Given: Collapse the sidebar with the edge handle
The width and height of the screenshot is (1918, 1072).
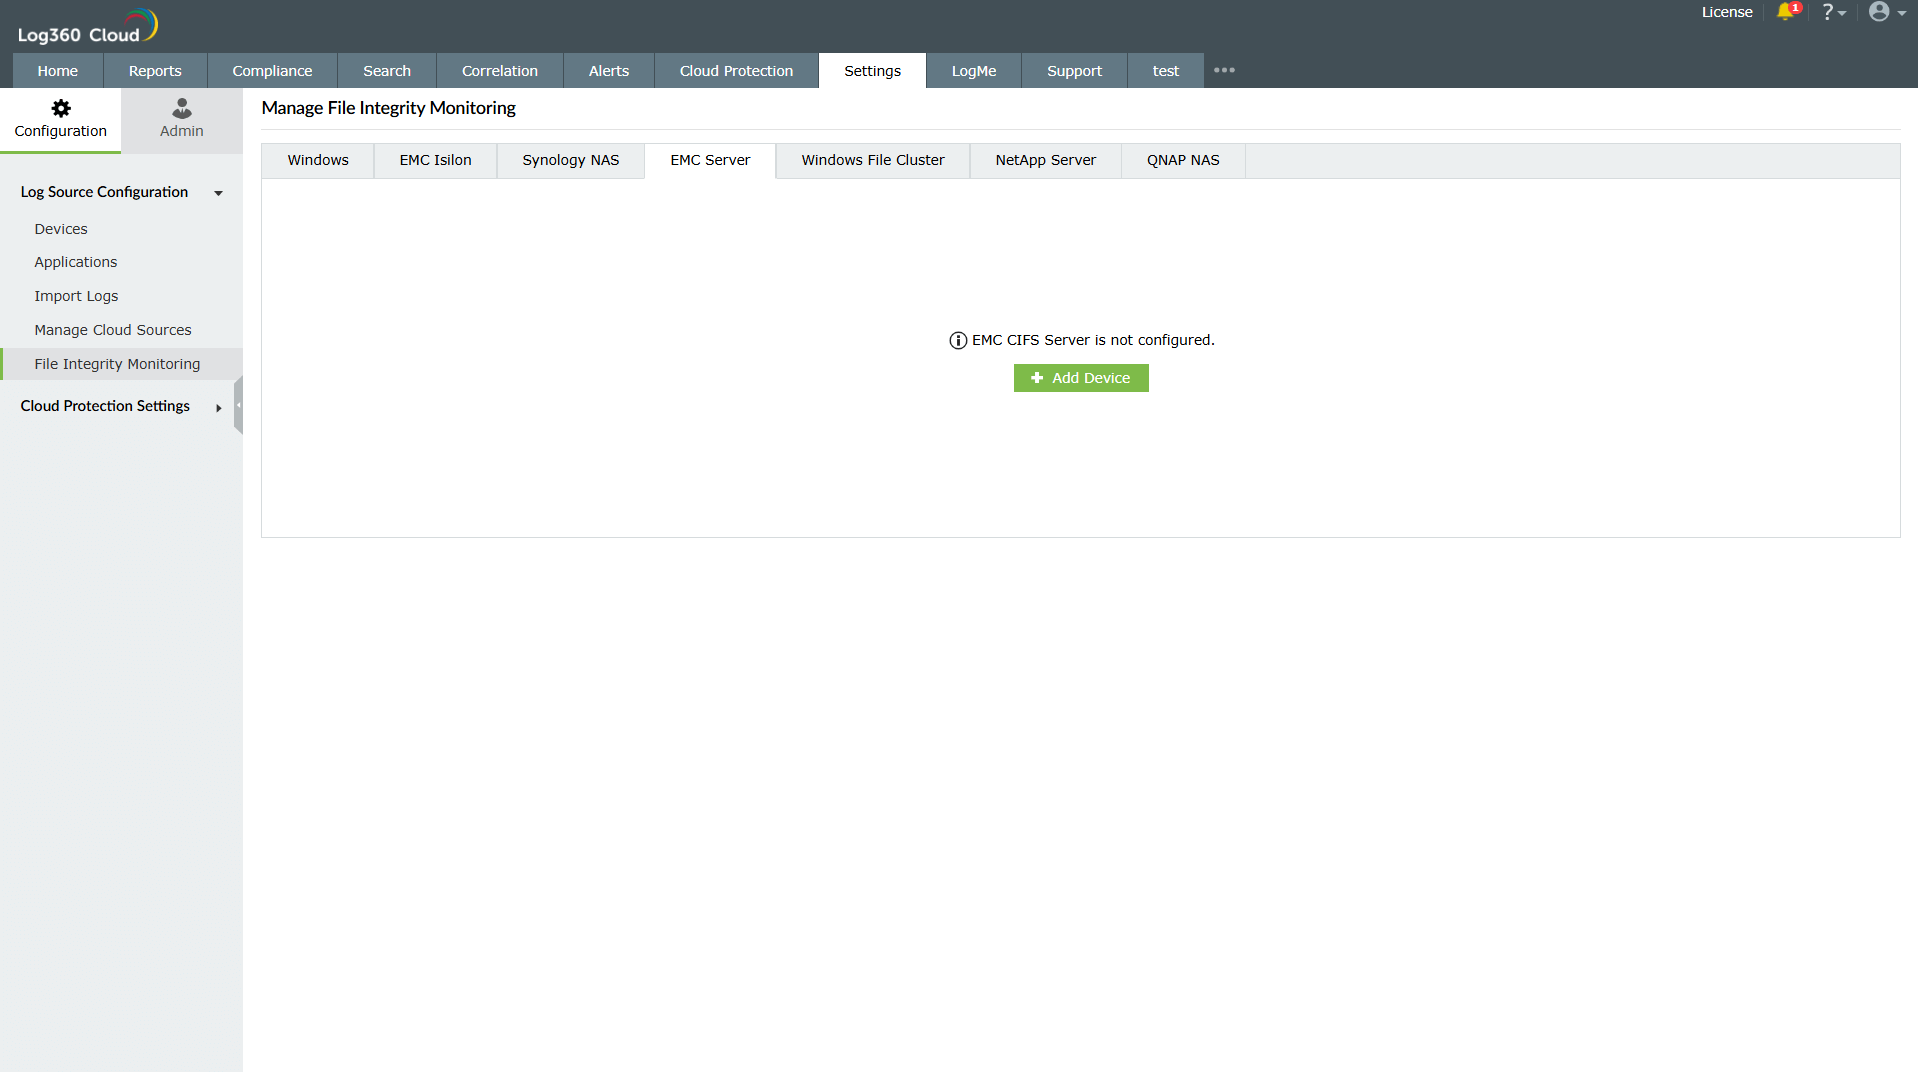Looking at the screenshot, I should click(x=239, y=405).
